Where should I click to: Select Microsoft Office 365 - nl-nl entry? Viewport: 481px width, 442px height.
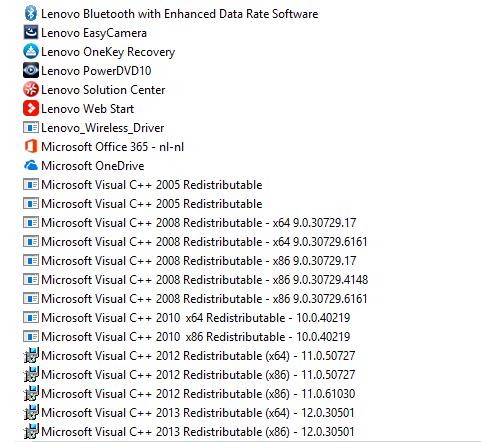point(112,147)
